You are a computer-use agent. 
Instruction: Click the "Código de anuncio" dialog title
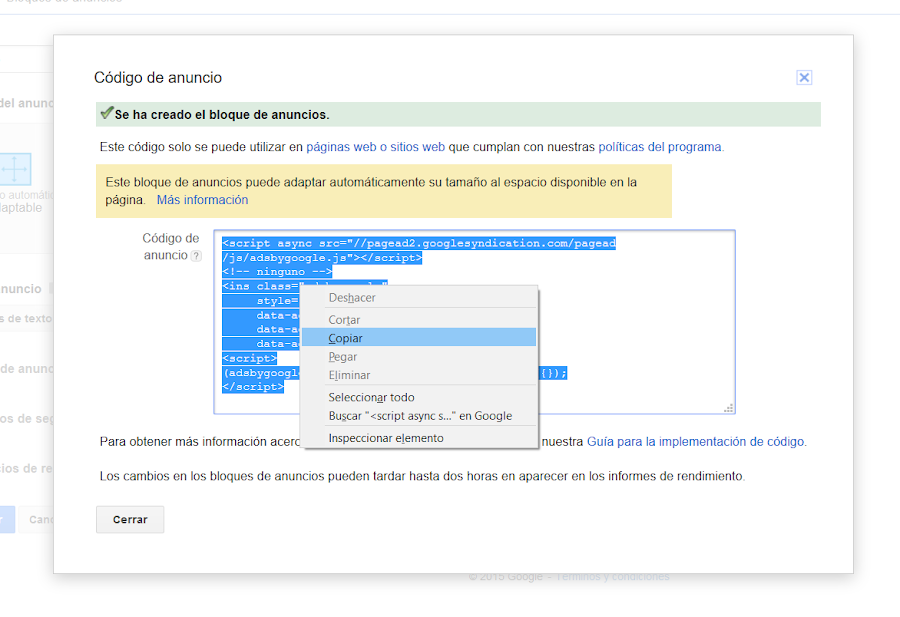pos(158,77)
